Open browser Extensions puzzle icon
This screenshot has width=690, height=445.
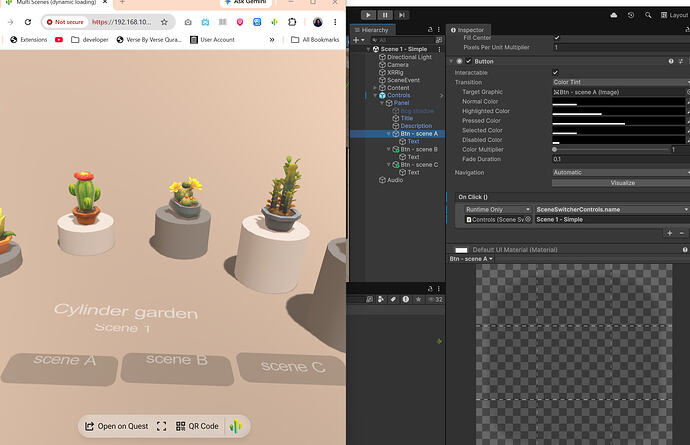pos(292,22)
